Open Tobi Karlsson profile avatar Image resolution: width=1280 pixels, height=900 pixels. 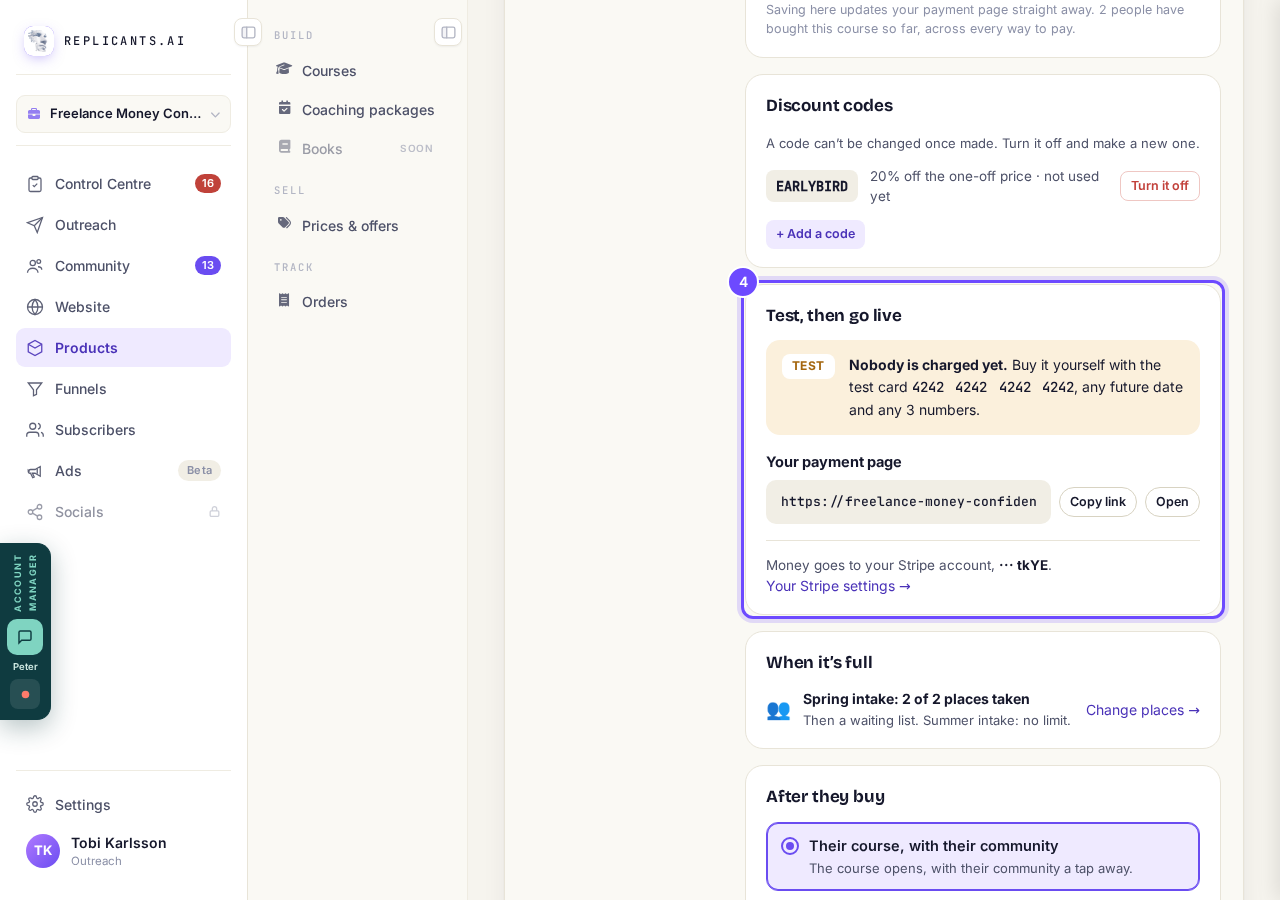[43, 851]
